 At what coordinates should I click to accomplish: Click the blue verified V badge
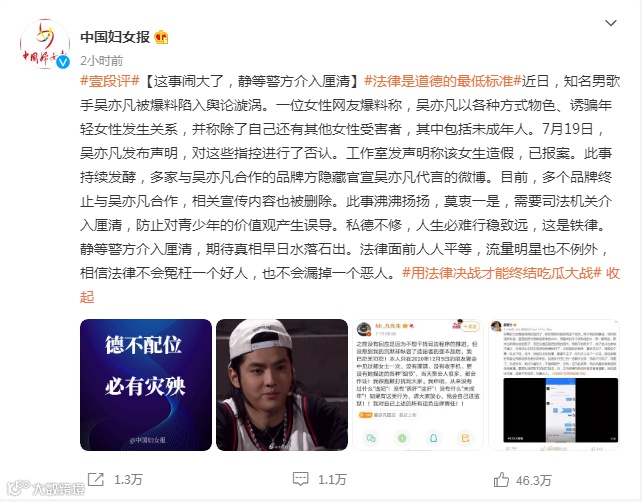63,62
